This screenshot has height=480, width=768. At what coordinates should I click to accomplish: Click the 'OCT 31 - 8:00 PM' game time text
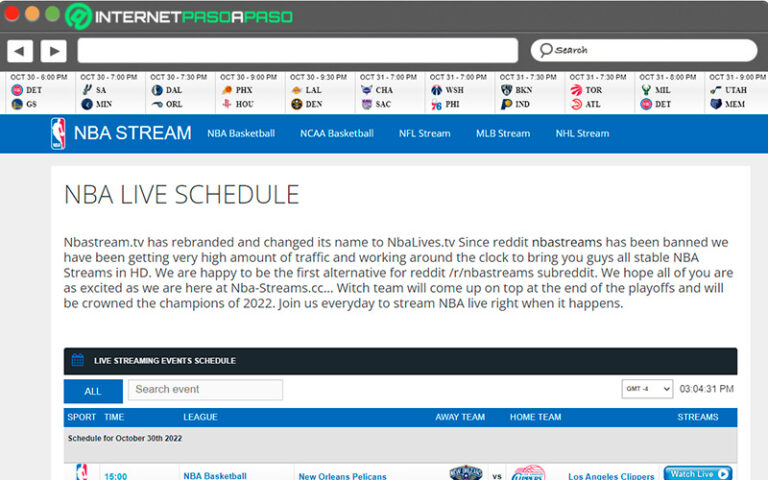pos(668,77)
